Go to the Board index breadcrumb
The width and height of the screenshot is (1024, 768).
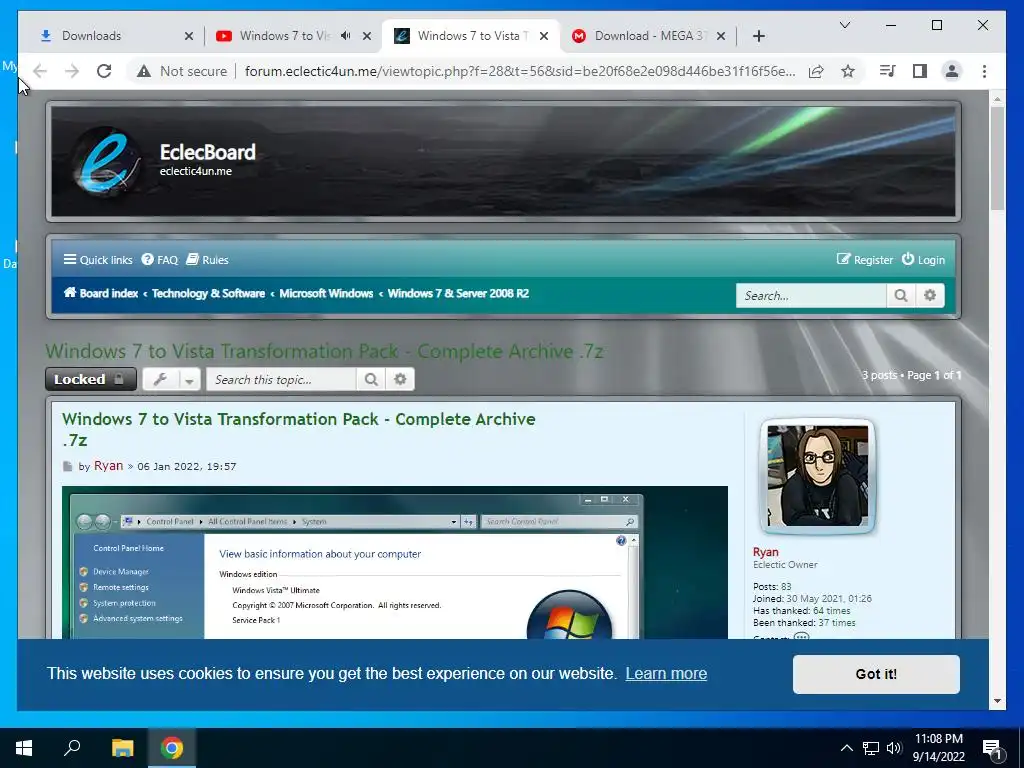pyautogui.click(x=101, y=293)
